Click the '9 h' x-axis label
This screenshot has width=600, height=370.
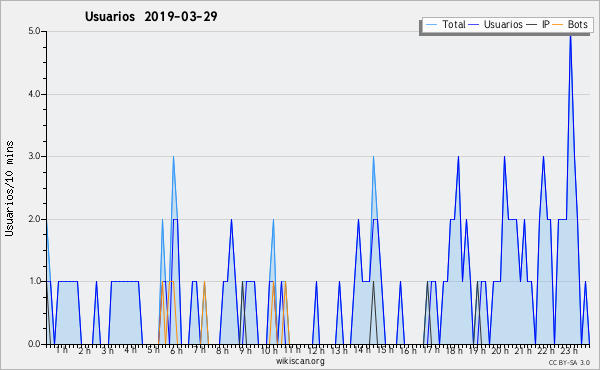245,350
